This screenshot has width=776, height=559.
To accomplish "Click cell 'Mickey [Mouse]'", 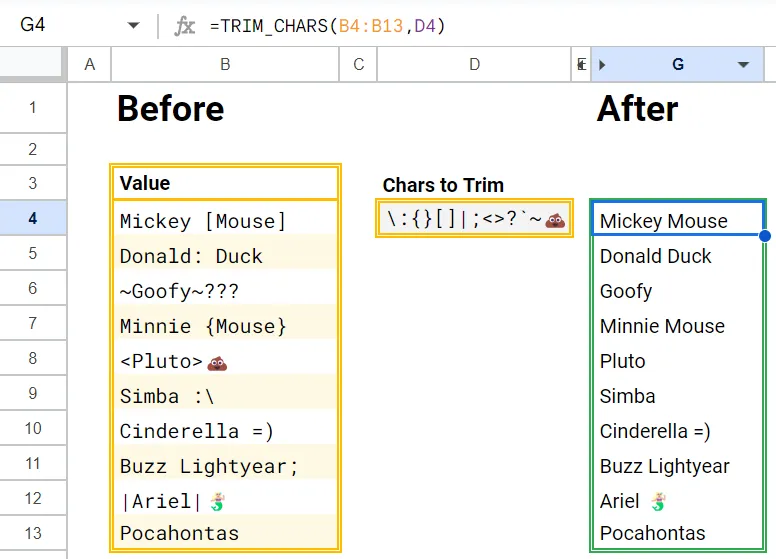I will pos(225,218).
